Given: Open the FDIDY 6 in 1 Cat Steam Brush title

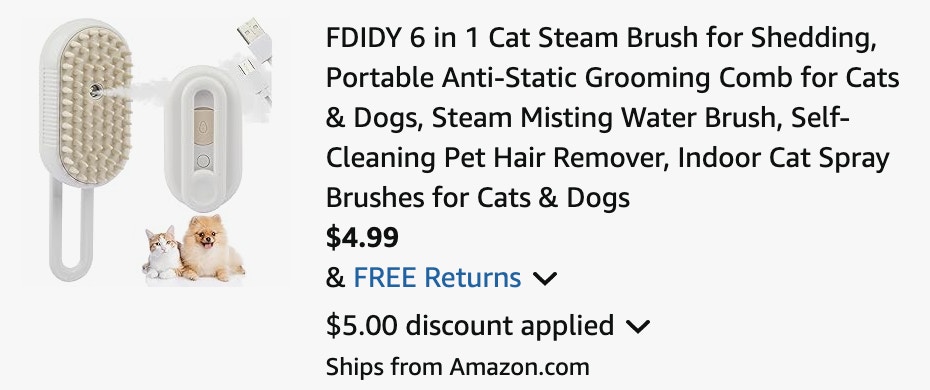Looking at the screenshot, I should 613,118.
